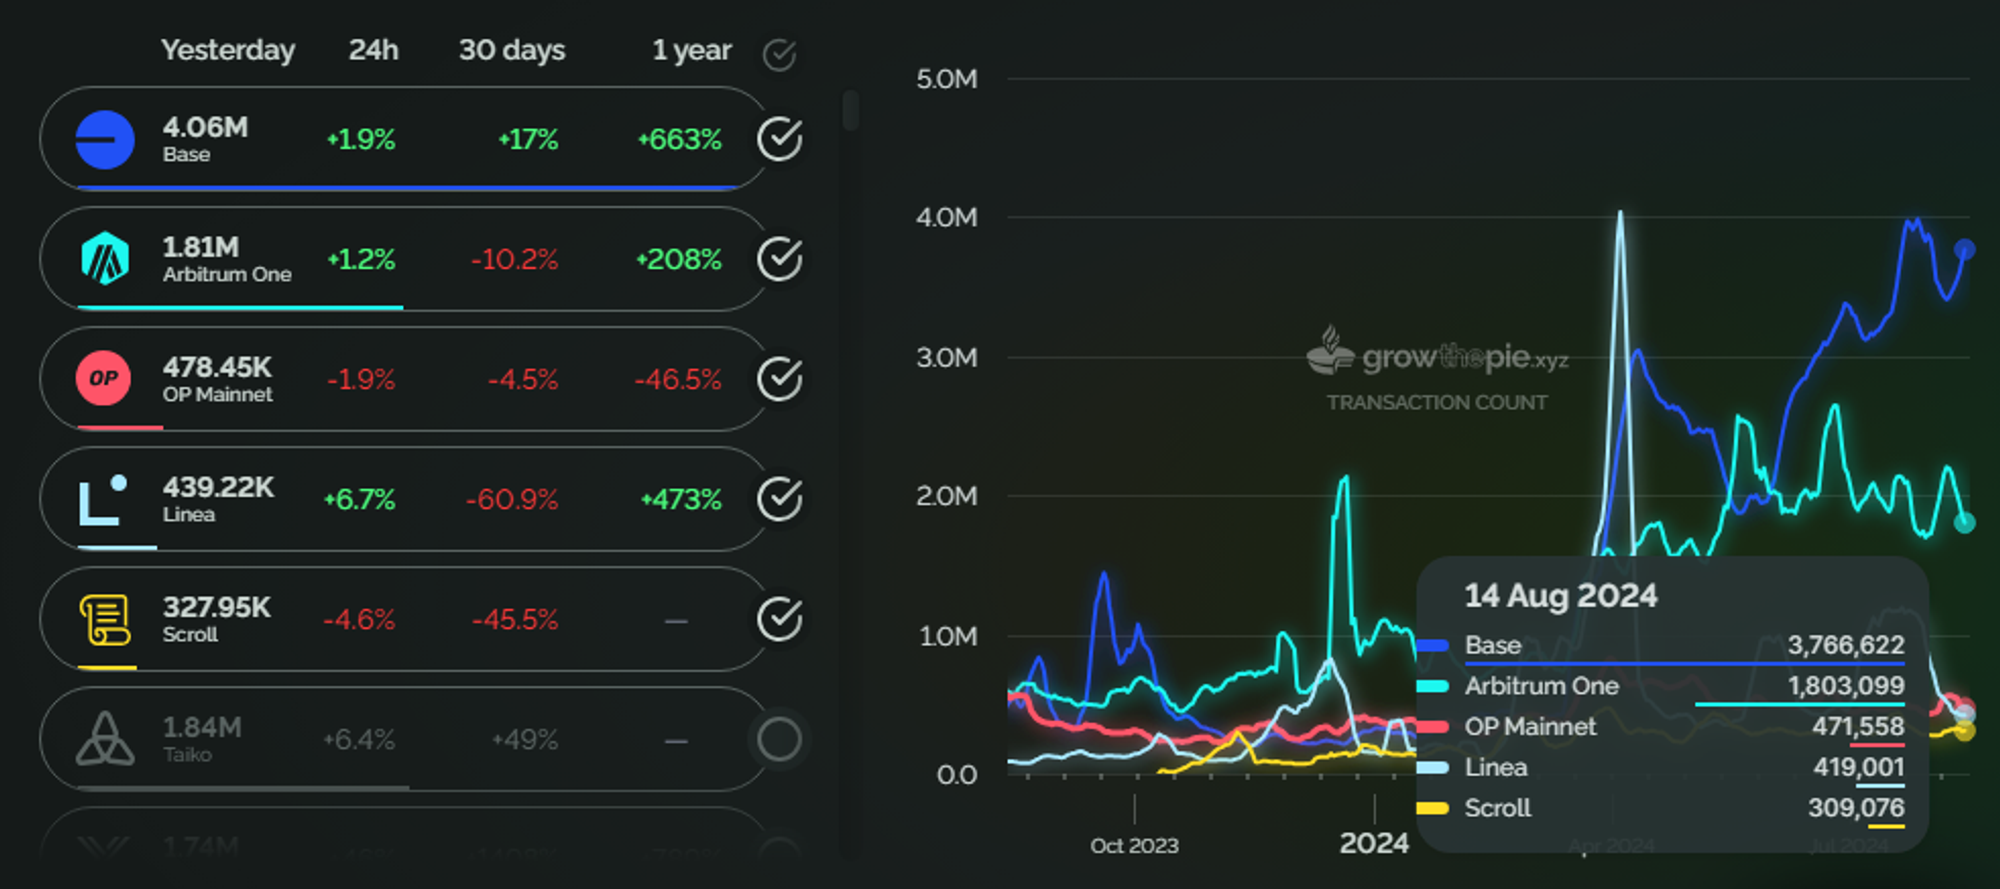Screen dimensions: 2000x889
Task: Click OP Mainnet 471,558 tooltip value
Action: pos(1858,727)
